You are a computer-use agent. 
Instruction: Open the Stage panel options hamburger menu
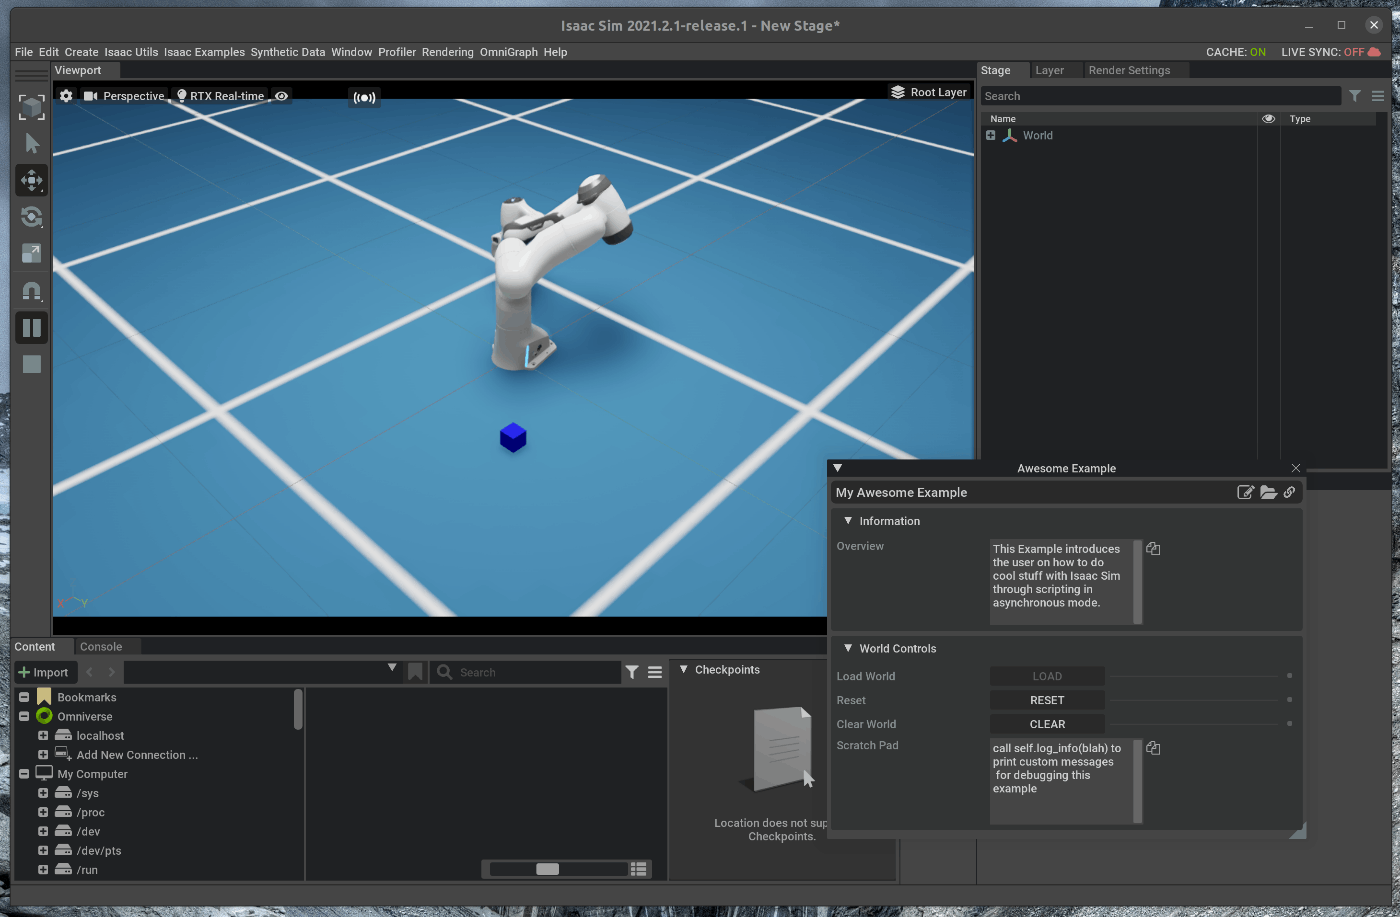pyautogui.click(x=1378, y=96)
